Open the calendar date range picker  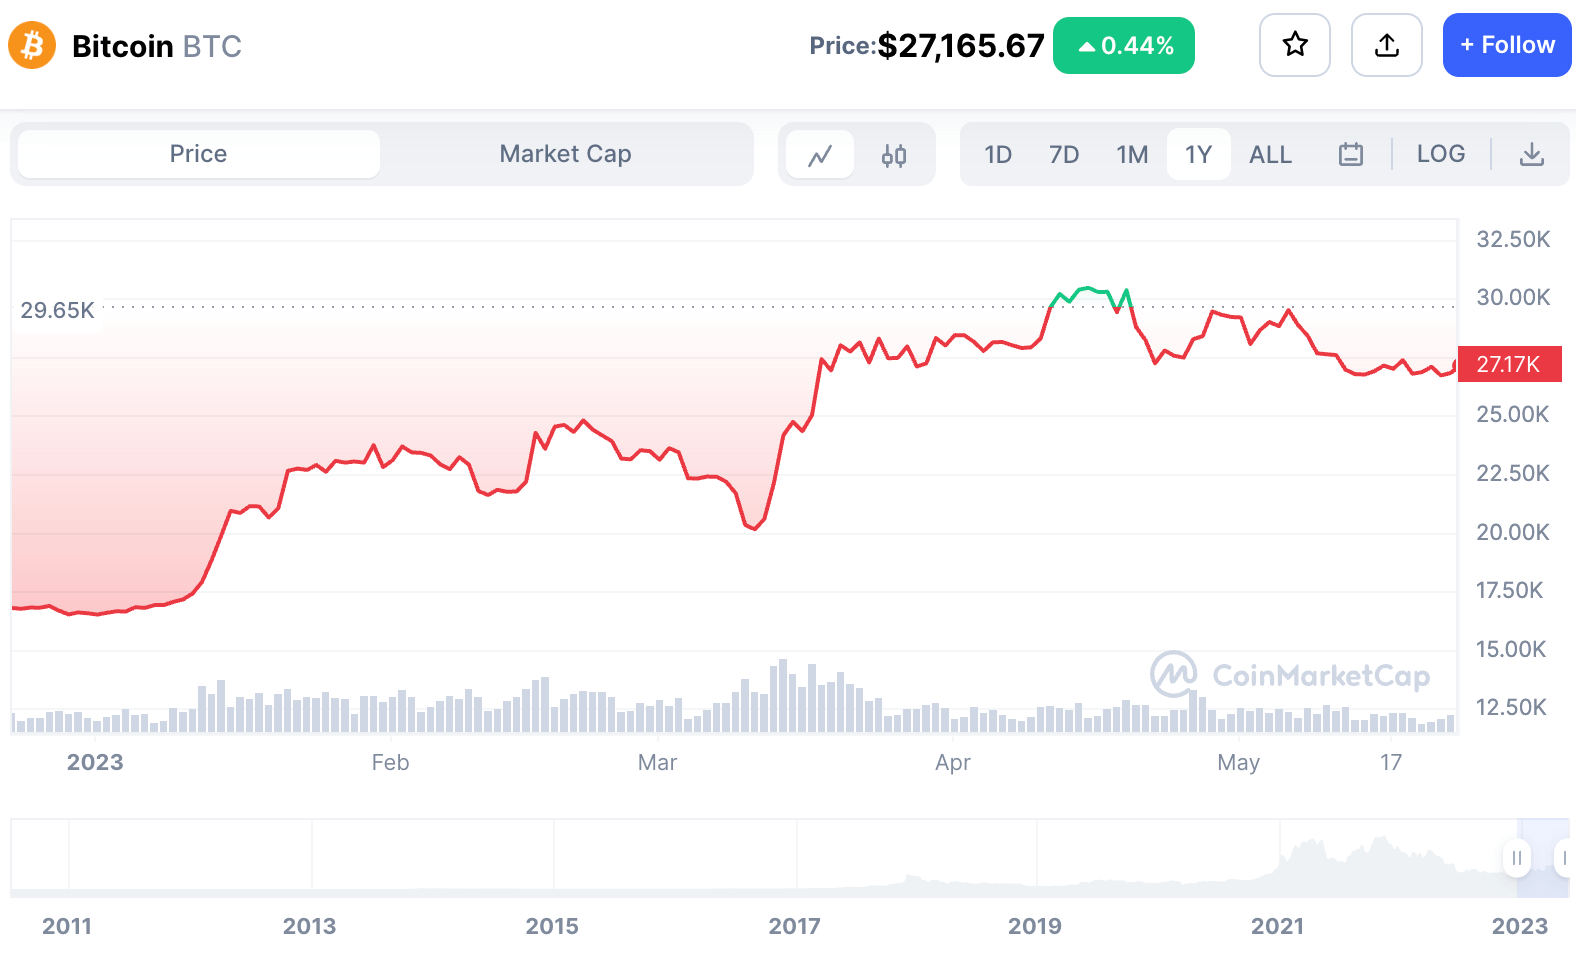click(x=1351, y=154)
